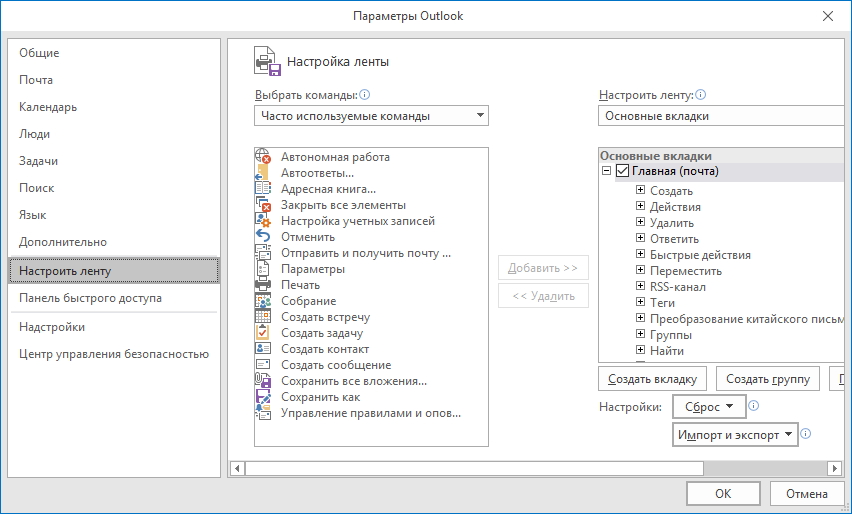Expand the RSS-канал group

(641, 286)
